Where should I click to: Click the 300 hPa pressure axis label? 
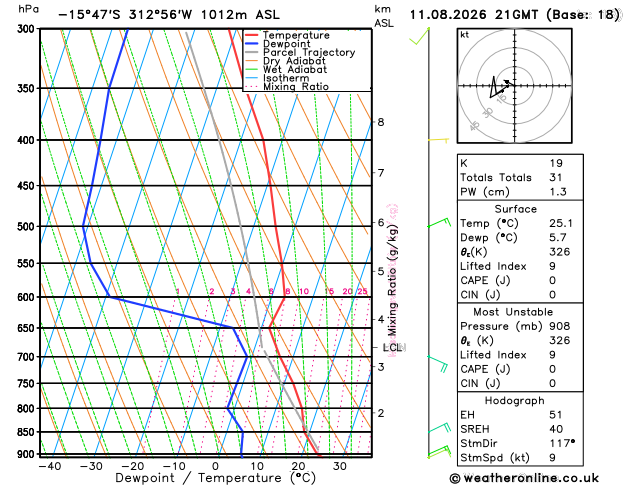click(26, 29)
